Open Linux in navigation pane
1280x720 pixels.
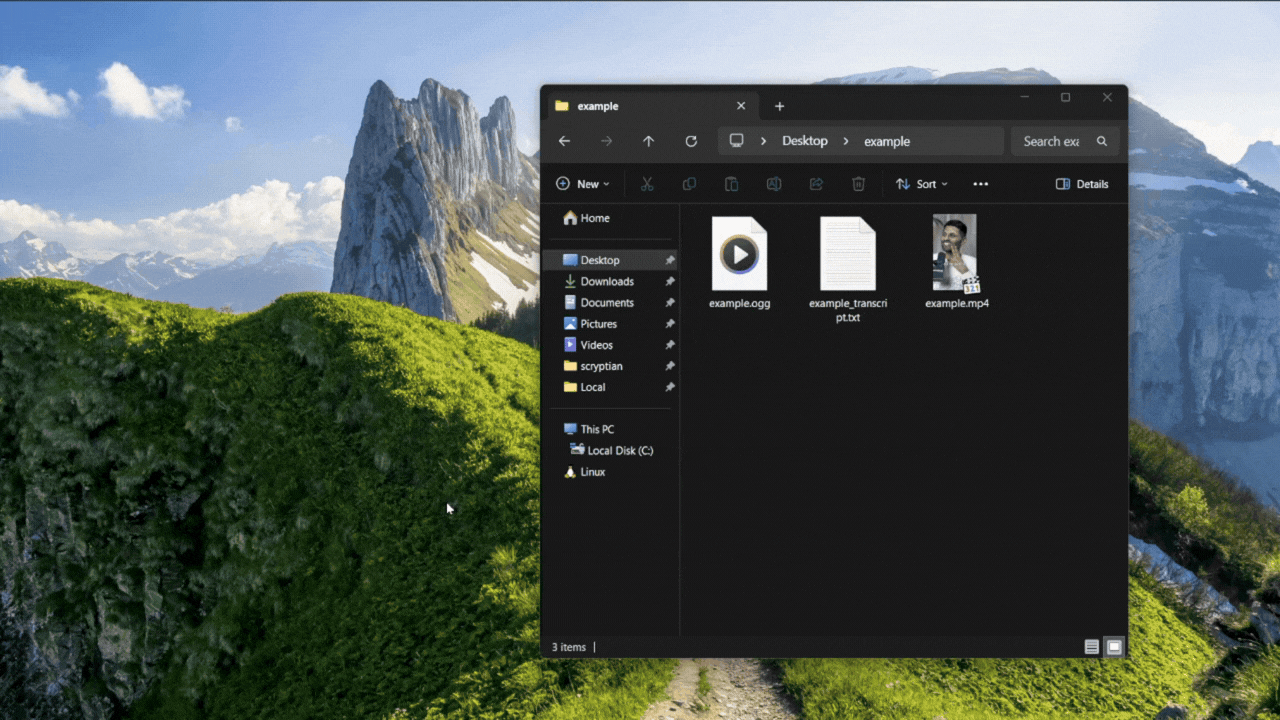(x=585, y=472)
